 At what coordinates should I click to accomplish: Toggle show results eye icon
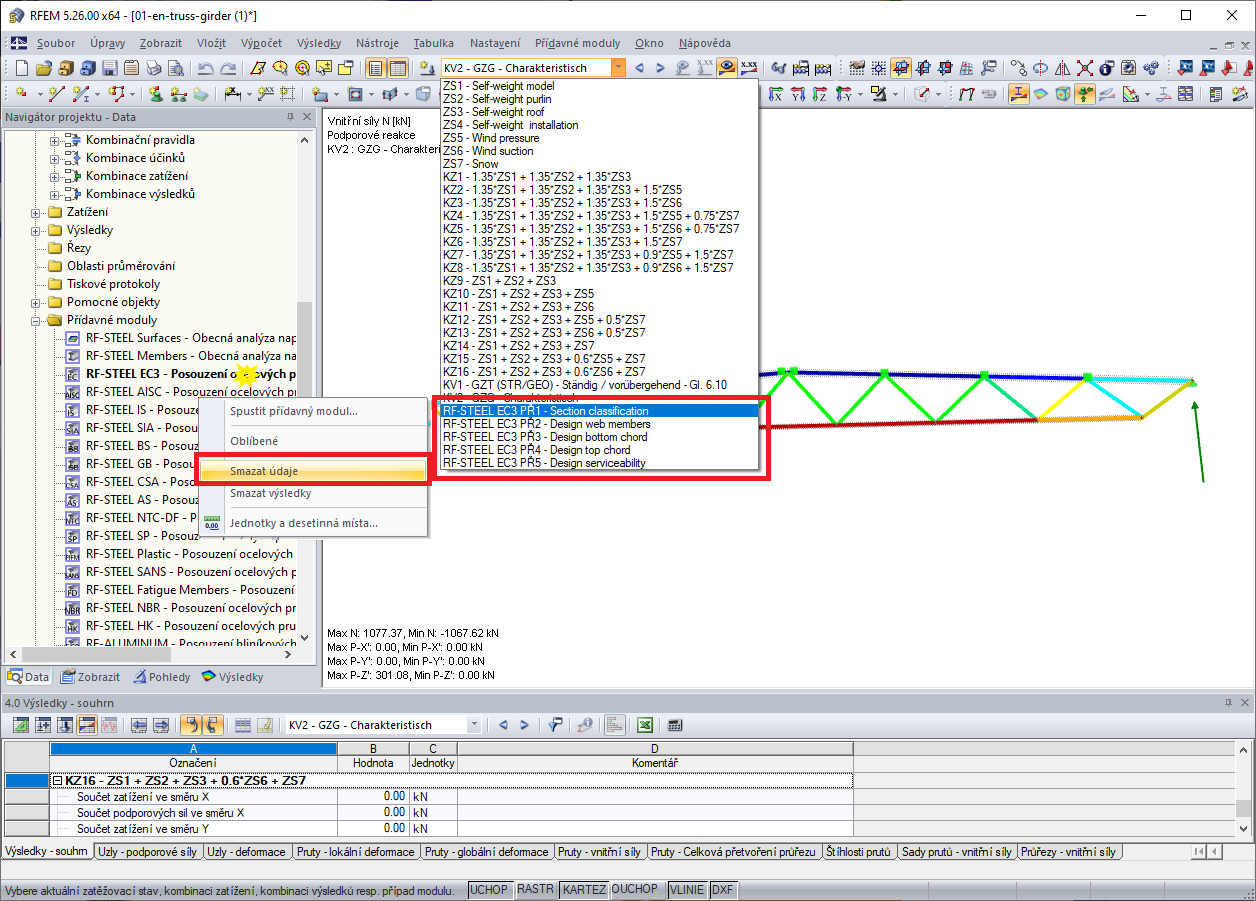point(726,68)
